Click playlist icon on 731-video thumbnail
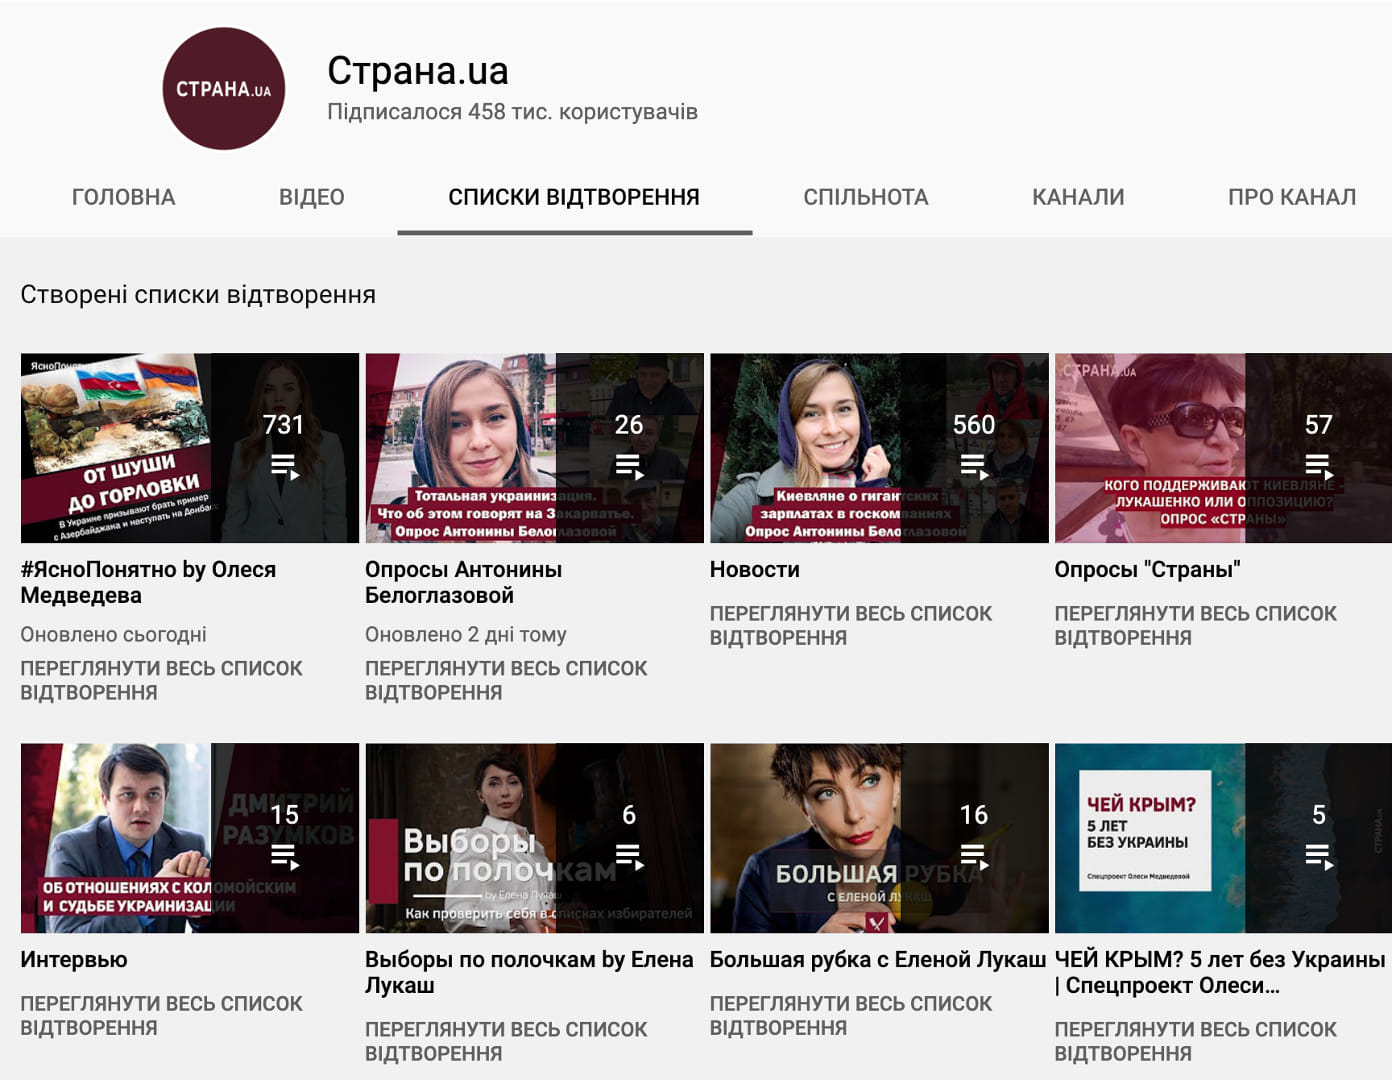This screenshot has height=1080, width=1392. (x=284, y=466)
